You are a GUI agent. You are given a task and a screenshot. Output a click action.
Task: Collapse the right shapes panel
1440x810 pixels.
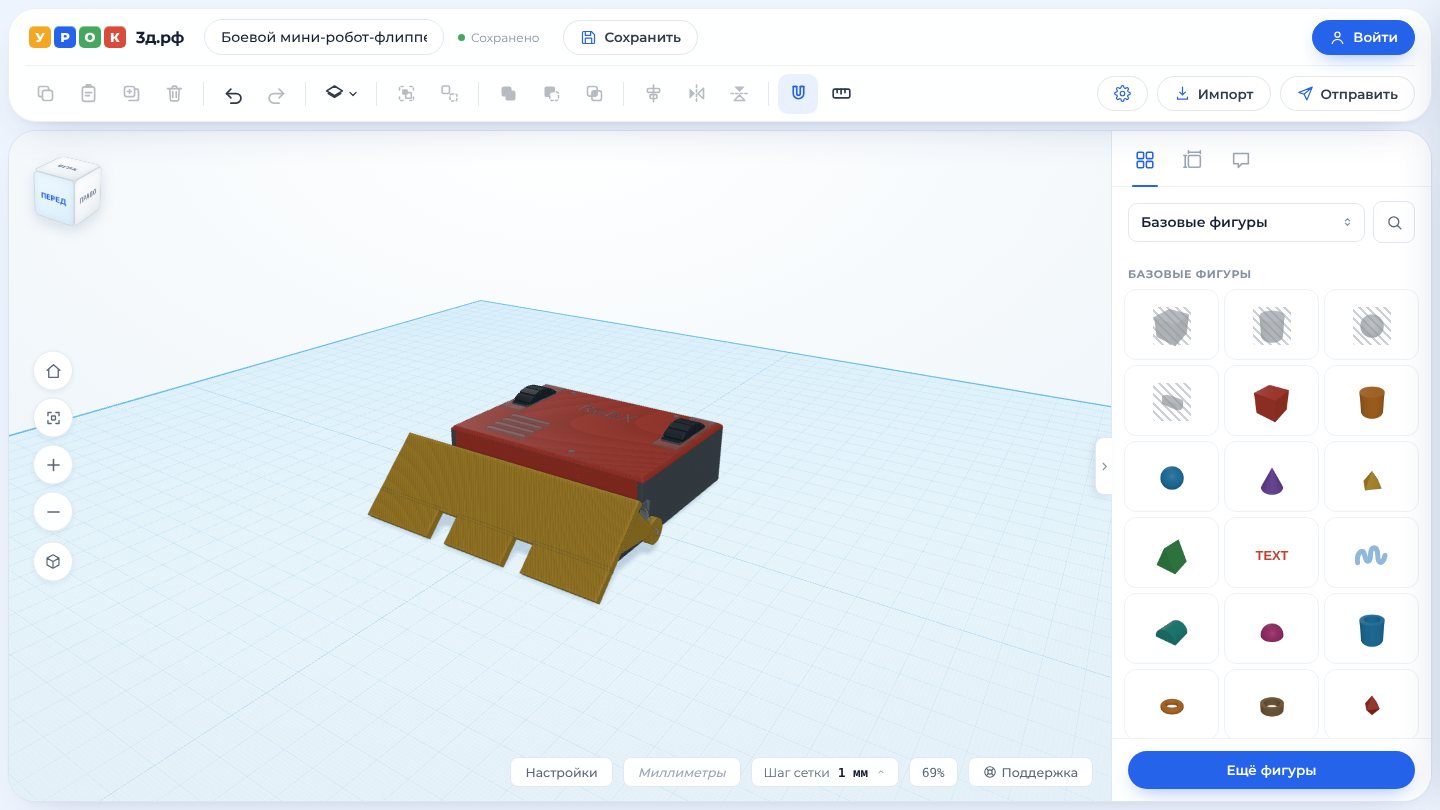(1104, 466)
